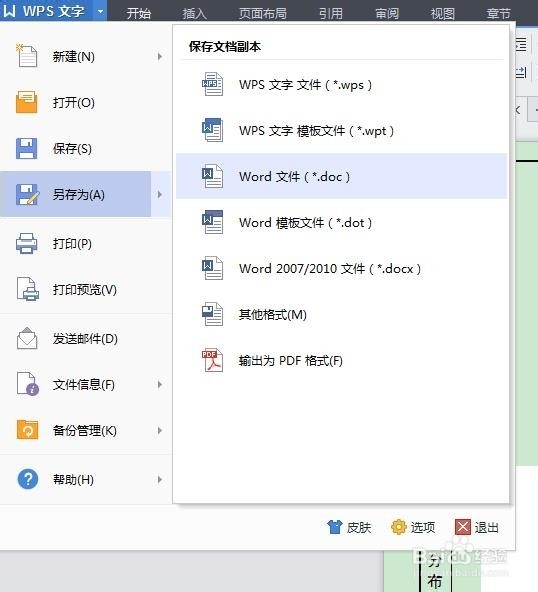Switch to the 章节 tab
Screen dimensions: 538x592
click(498, 14)
